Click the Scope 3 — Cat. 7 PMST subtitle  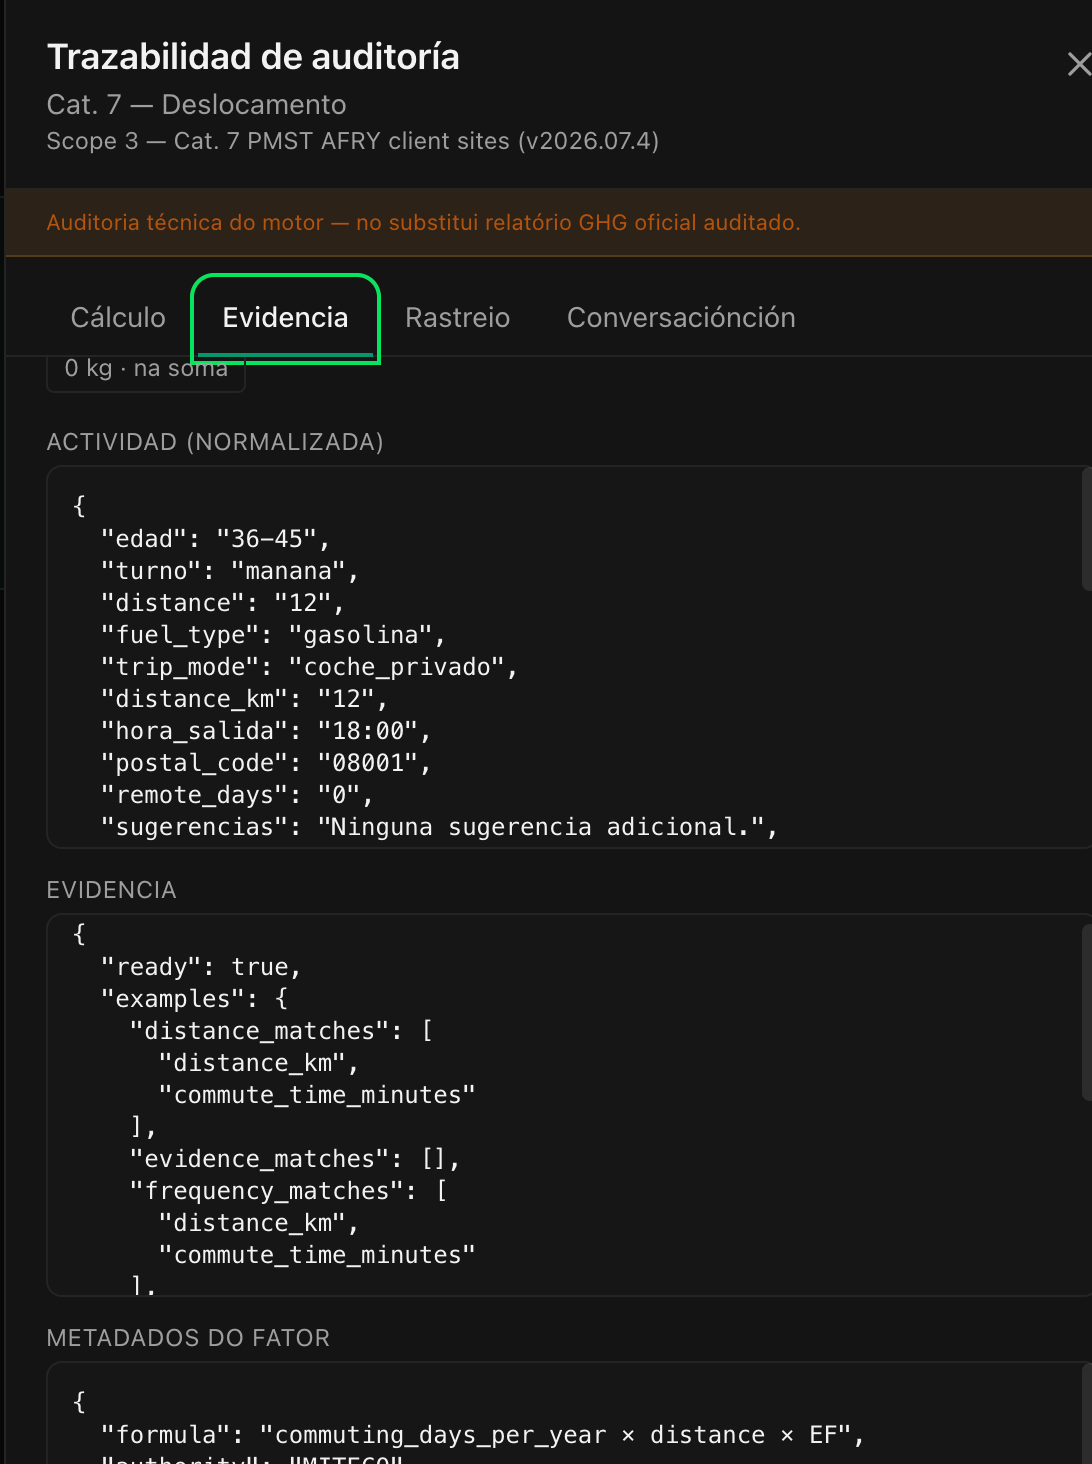tap(352, 141)
